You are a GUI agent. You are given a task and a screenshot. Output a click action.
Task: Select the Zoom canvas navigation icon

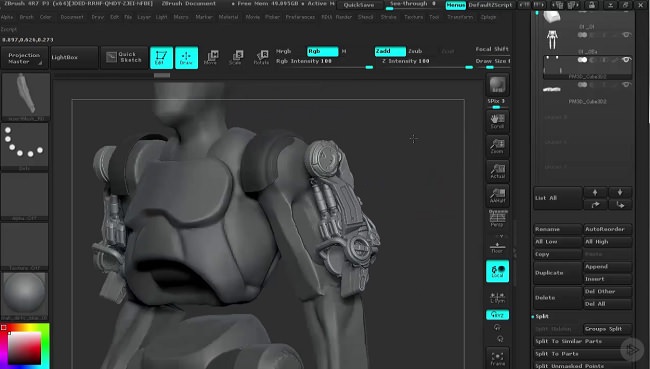(497, 146)
